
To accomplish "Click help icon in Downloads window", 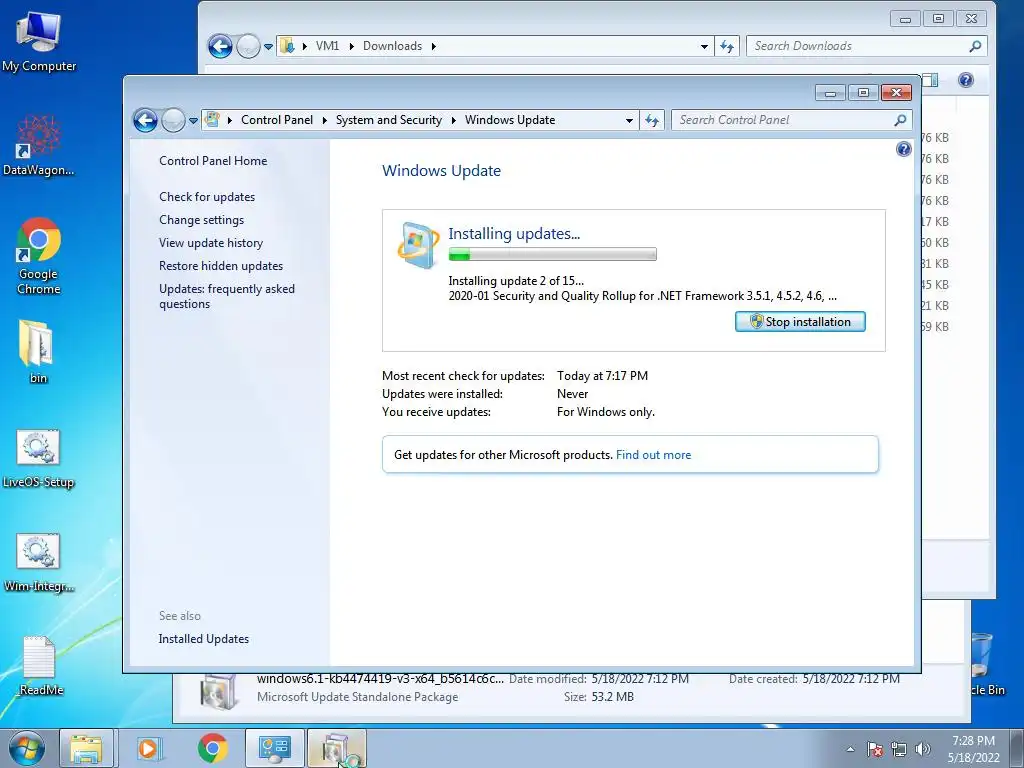I will (966, 80).
